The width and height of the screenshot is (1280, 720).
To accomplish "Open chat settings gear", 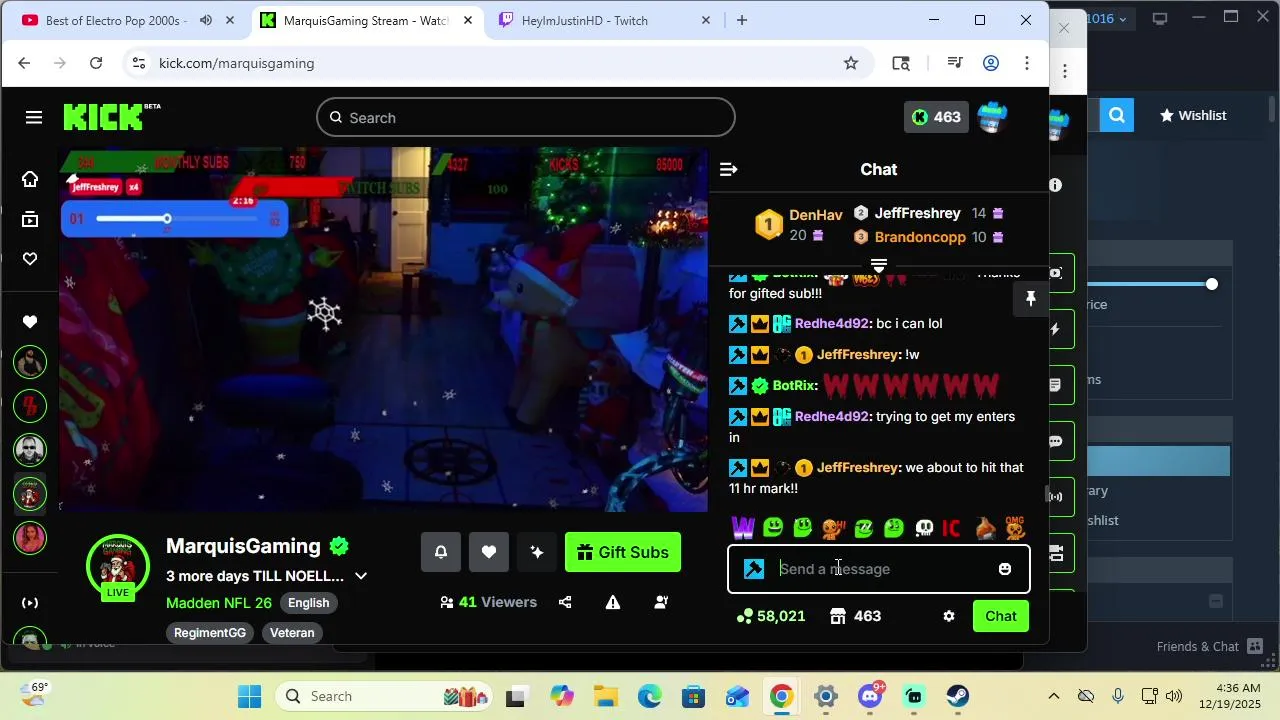I will coord(949,616).
